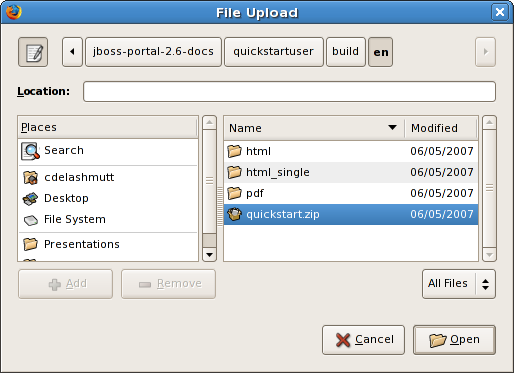Open the html folder
Screen dimensions: 514x373
[351, 151]
